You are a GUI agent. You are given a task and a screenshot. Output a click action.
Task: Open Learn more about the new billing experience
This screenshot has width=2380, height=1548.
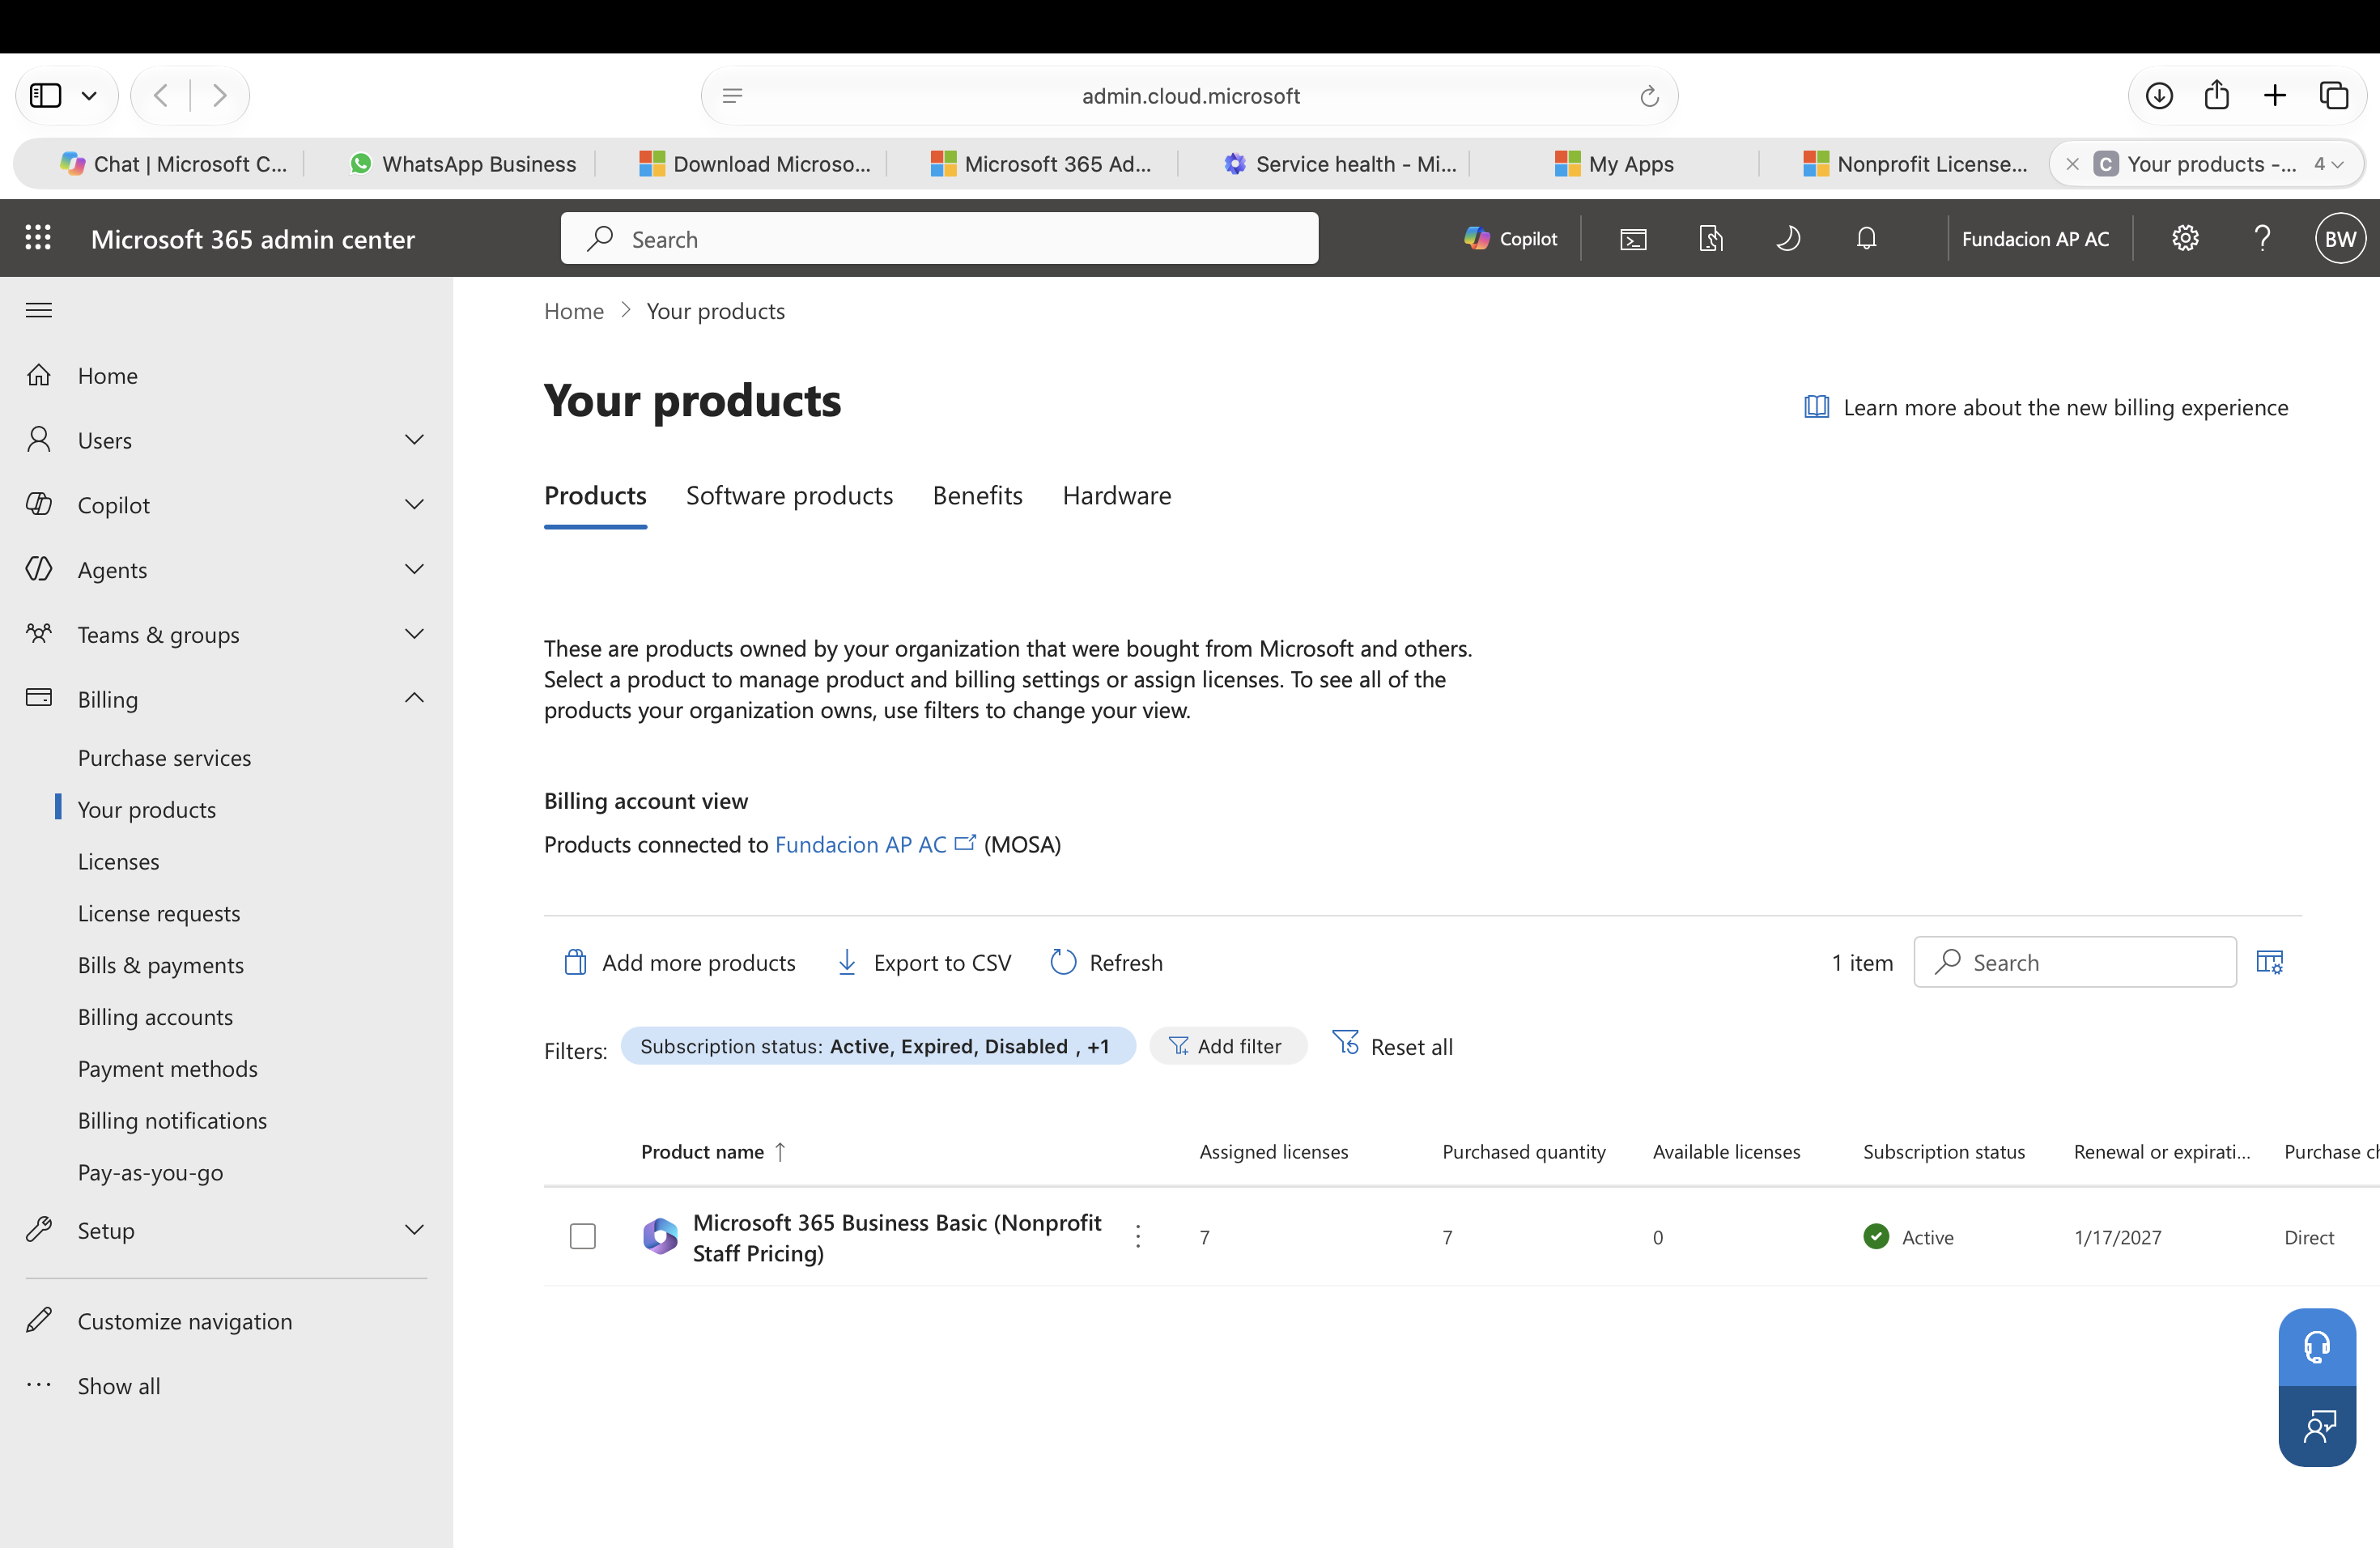pyautogui.click(x=2046, y=407)
